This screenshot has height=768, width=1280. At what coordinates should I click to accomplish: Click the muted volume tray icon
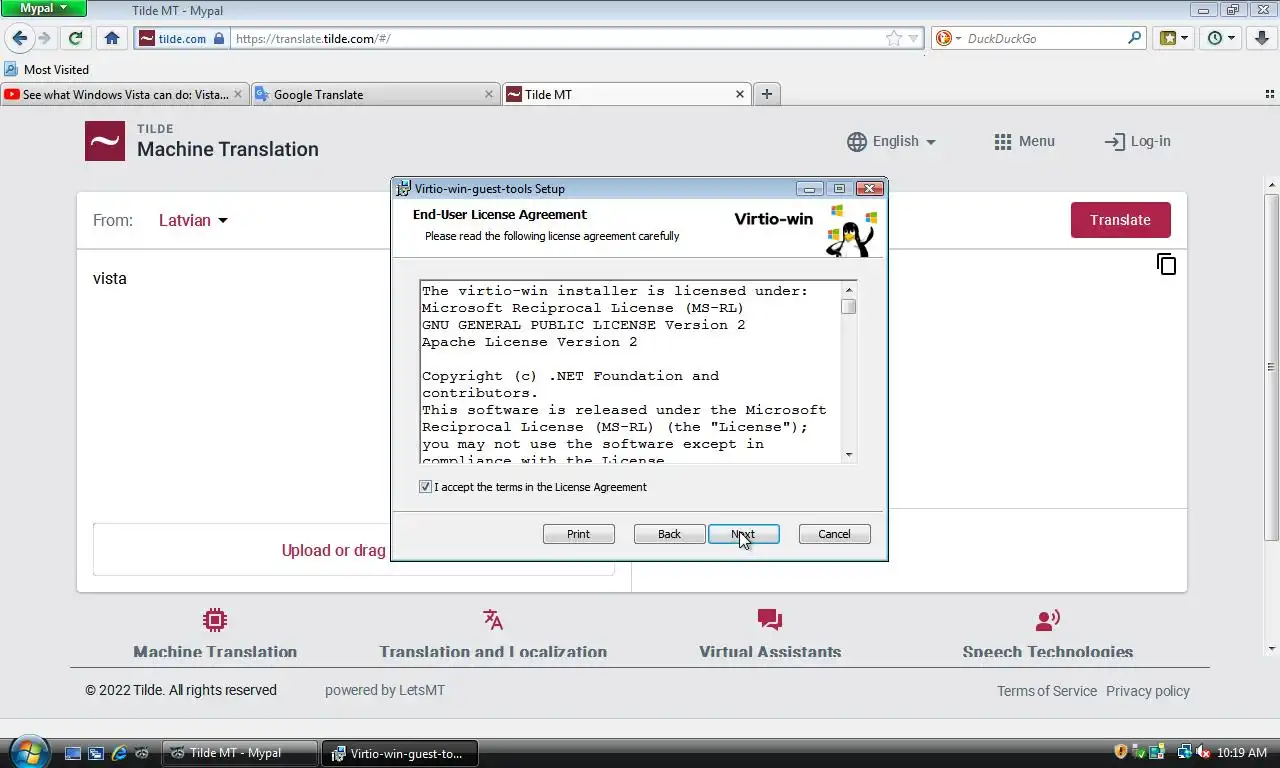[1203, 752]
